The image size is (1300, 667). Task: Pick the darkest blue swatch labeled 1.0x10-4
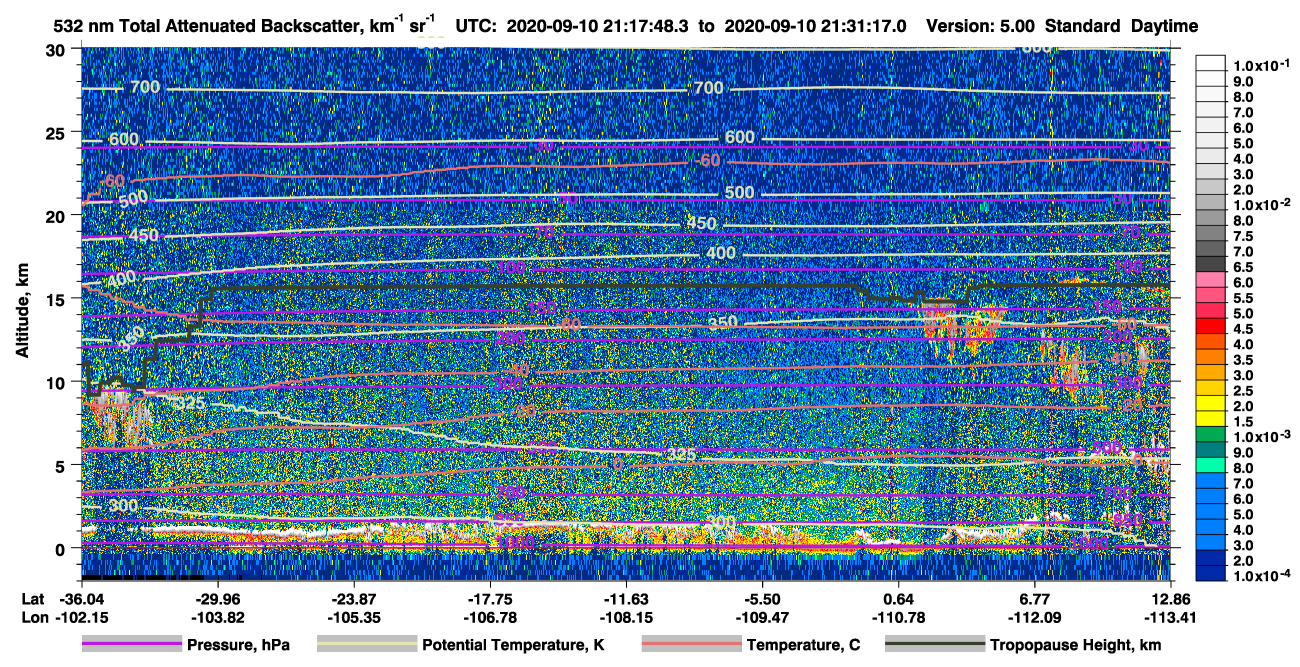[1211, 575]
